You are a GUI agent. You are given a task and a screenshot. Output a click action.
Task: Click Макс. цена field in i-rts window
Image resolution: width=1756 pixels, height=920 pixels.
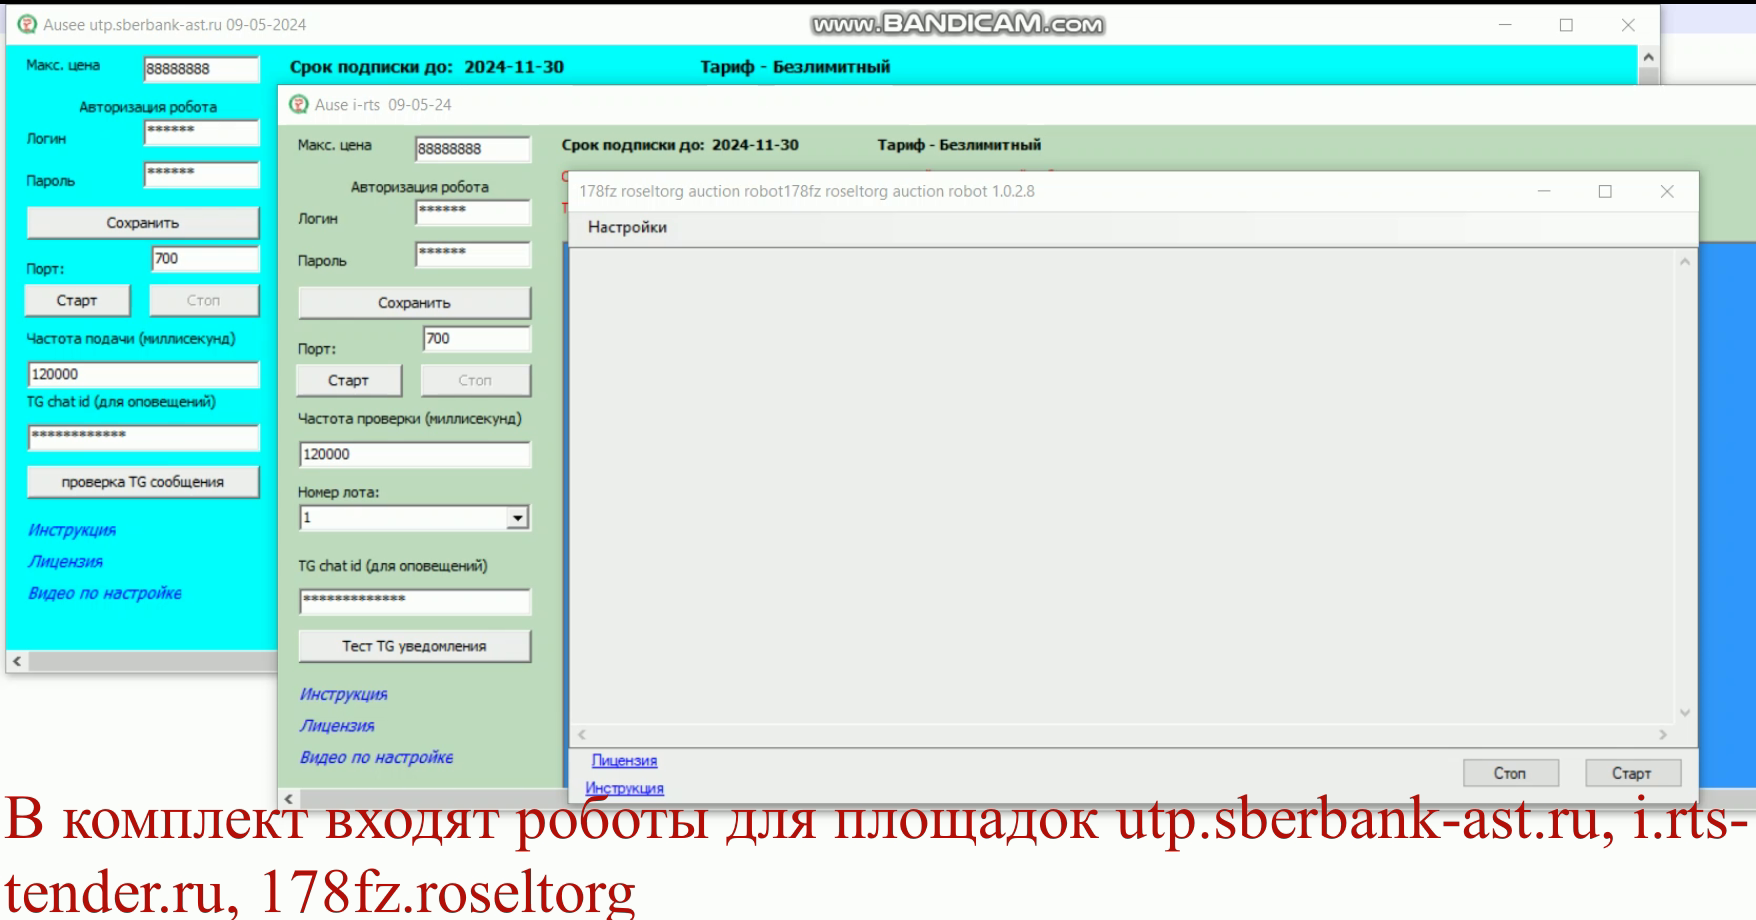(x=473, y=149)
